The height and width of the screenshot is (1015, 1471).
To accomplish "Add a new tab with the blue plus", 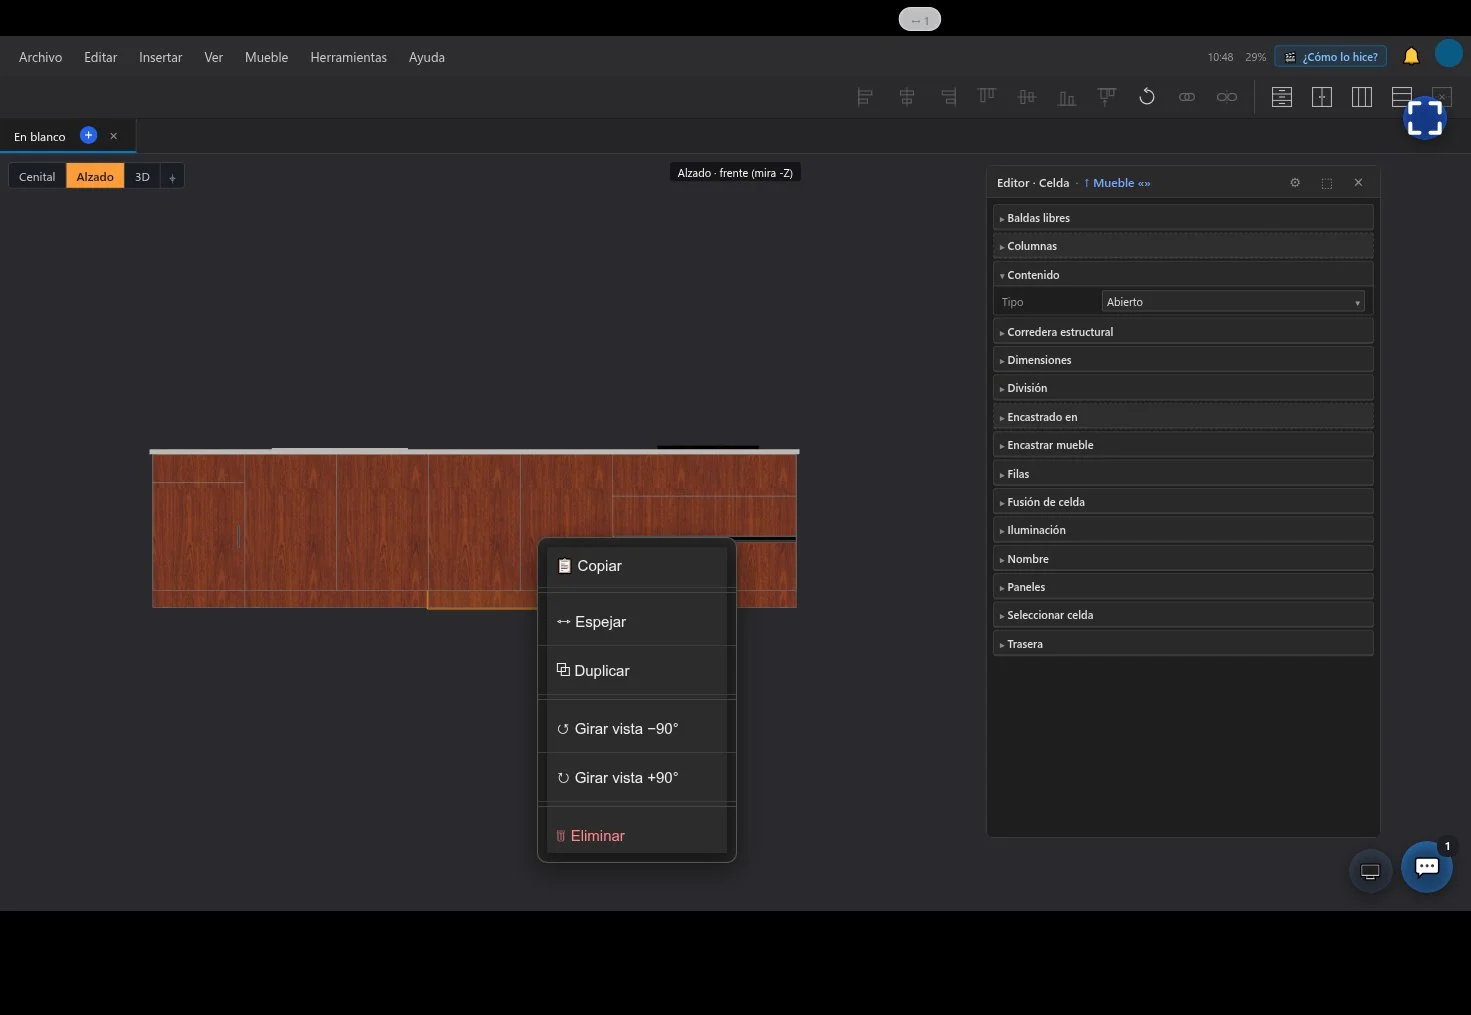I will (88, 135).
